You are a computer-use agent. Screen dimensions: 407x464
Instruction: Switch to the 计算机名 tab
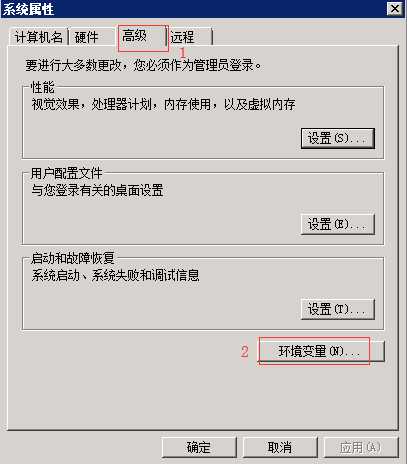(x=39, y=37)
